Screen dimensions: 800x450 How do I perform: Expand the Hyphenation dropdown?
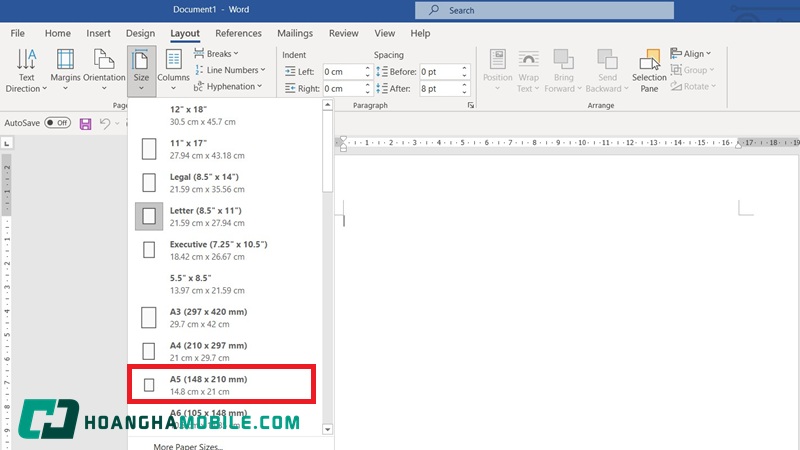[229, 87]
